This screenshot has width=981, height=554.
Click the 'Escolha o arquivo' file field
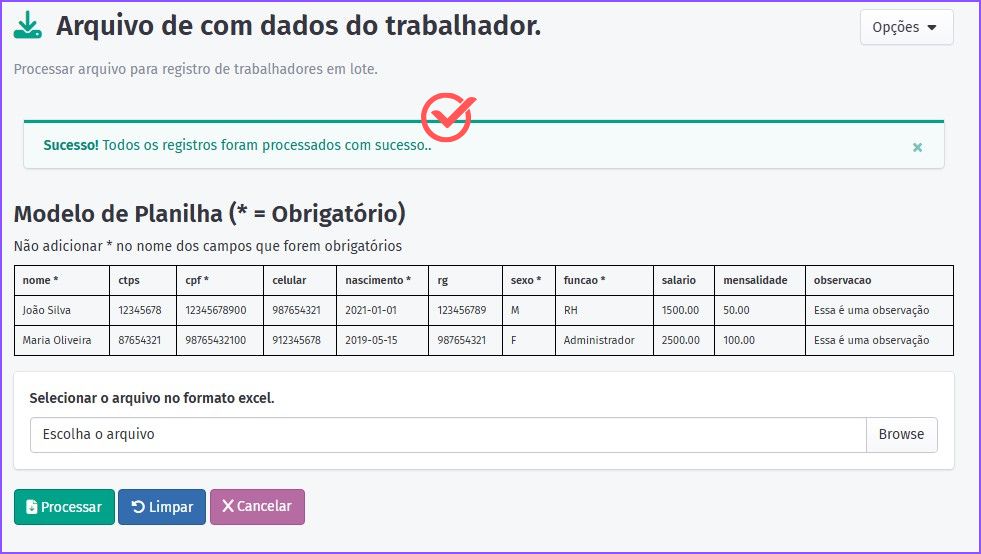pos(447,435)
